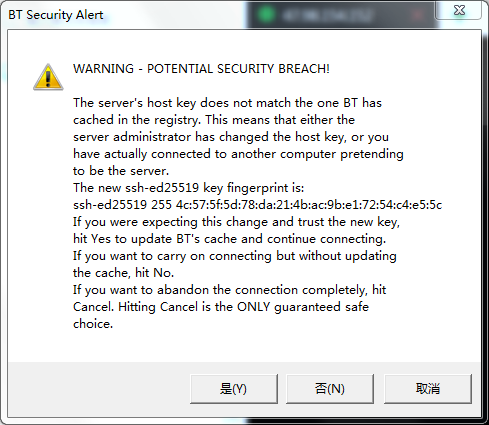
Task: Click the text 'to be the server.'
Action: pos(121,171)
